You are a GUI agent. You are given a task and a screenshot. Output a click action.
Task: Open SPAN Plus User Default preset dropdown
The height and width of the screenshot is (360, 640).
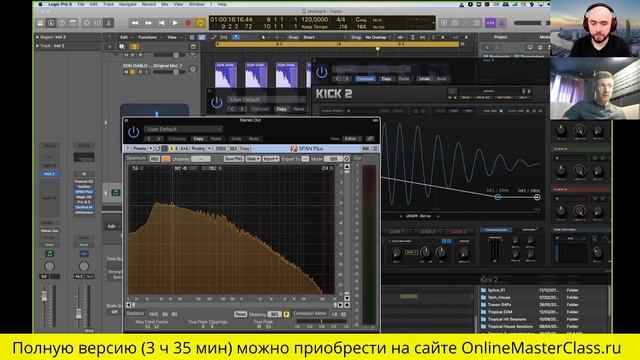pyautogui.click(x=183, y=129)
